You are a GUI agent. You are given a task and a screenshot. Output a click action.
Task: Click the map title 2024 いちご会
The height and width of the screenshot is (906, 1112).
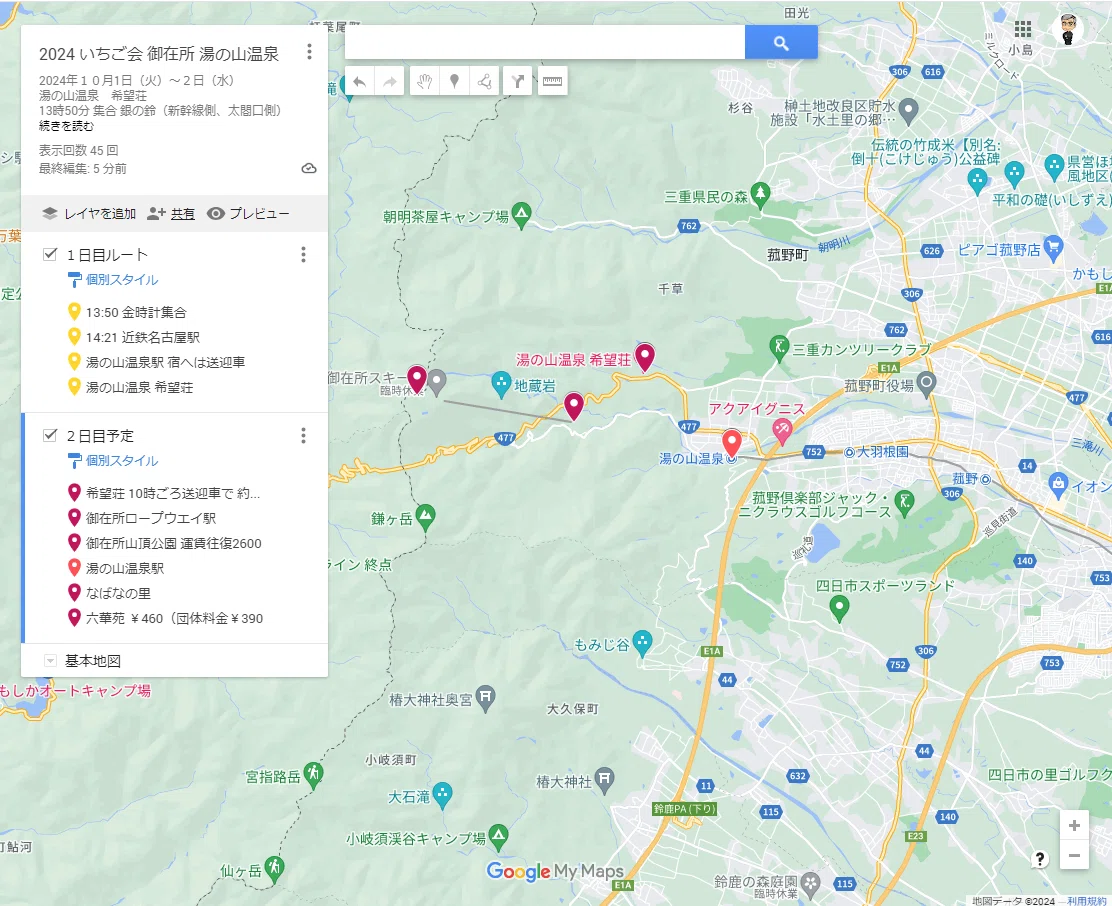159,54
